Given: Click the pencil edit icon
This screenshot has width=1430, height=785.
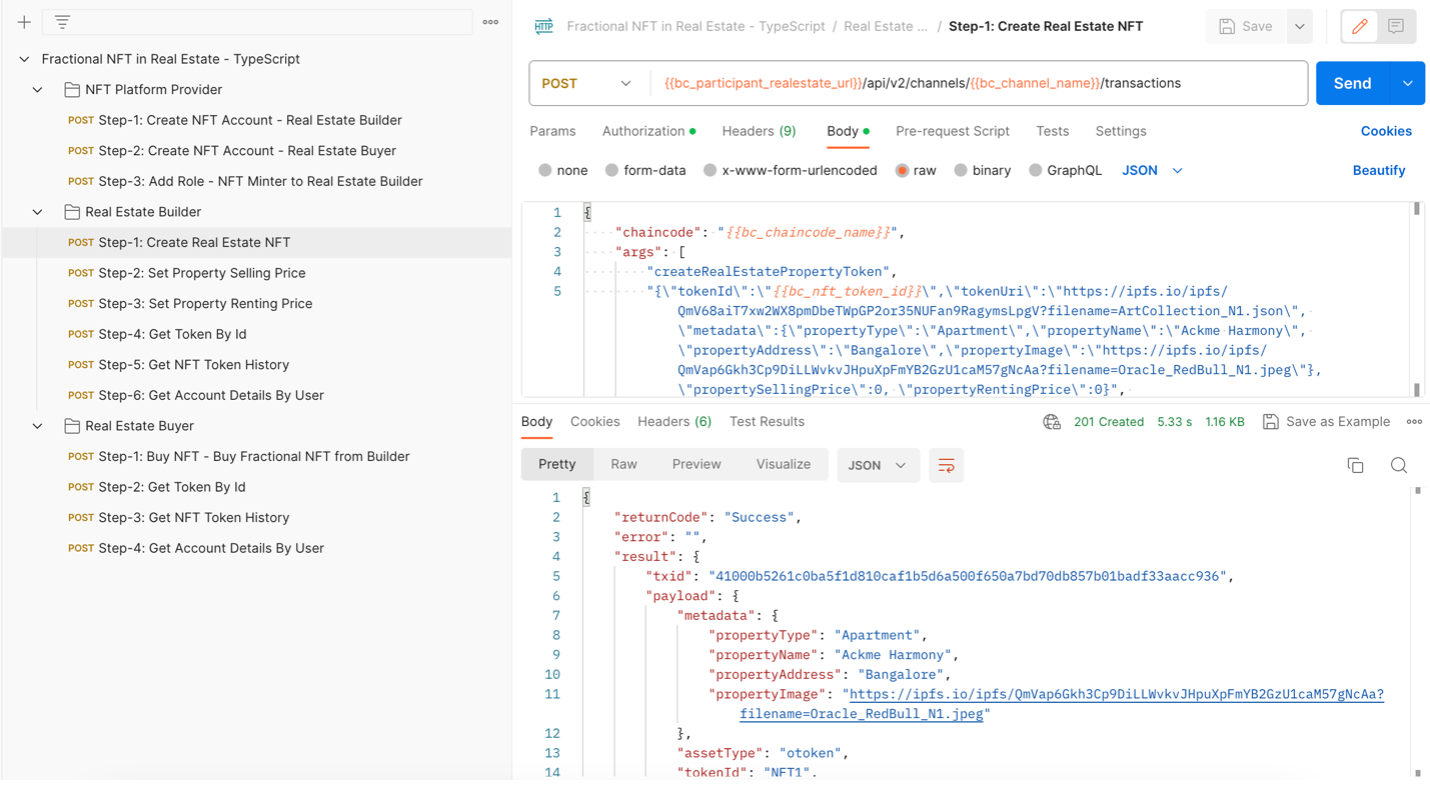Looking at the screenshot, I should click(1359, 27).
